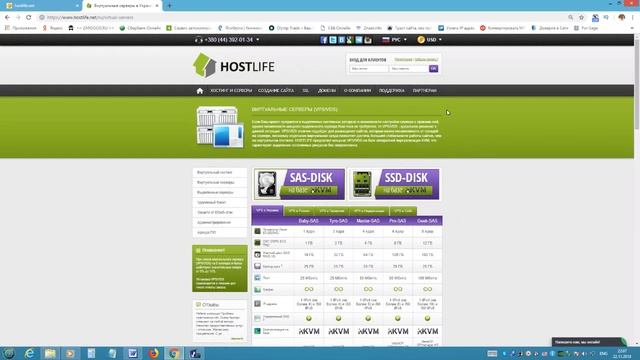Click unlimited traffic icon under Baby-SAS
Image resolution: width=640 pixels, height=360 pixels.
pos(309,289)
